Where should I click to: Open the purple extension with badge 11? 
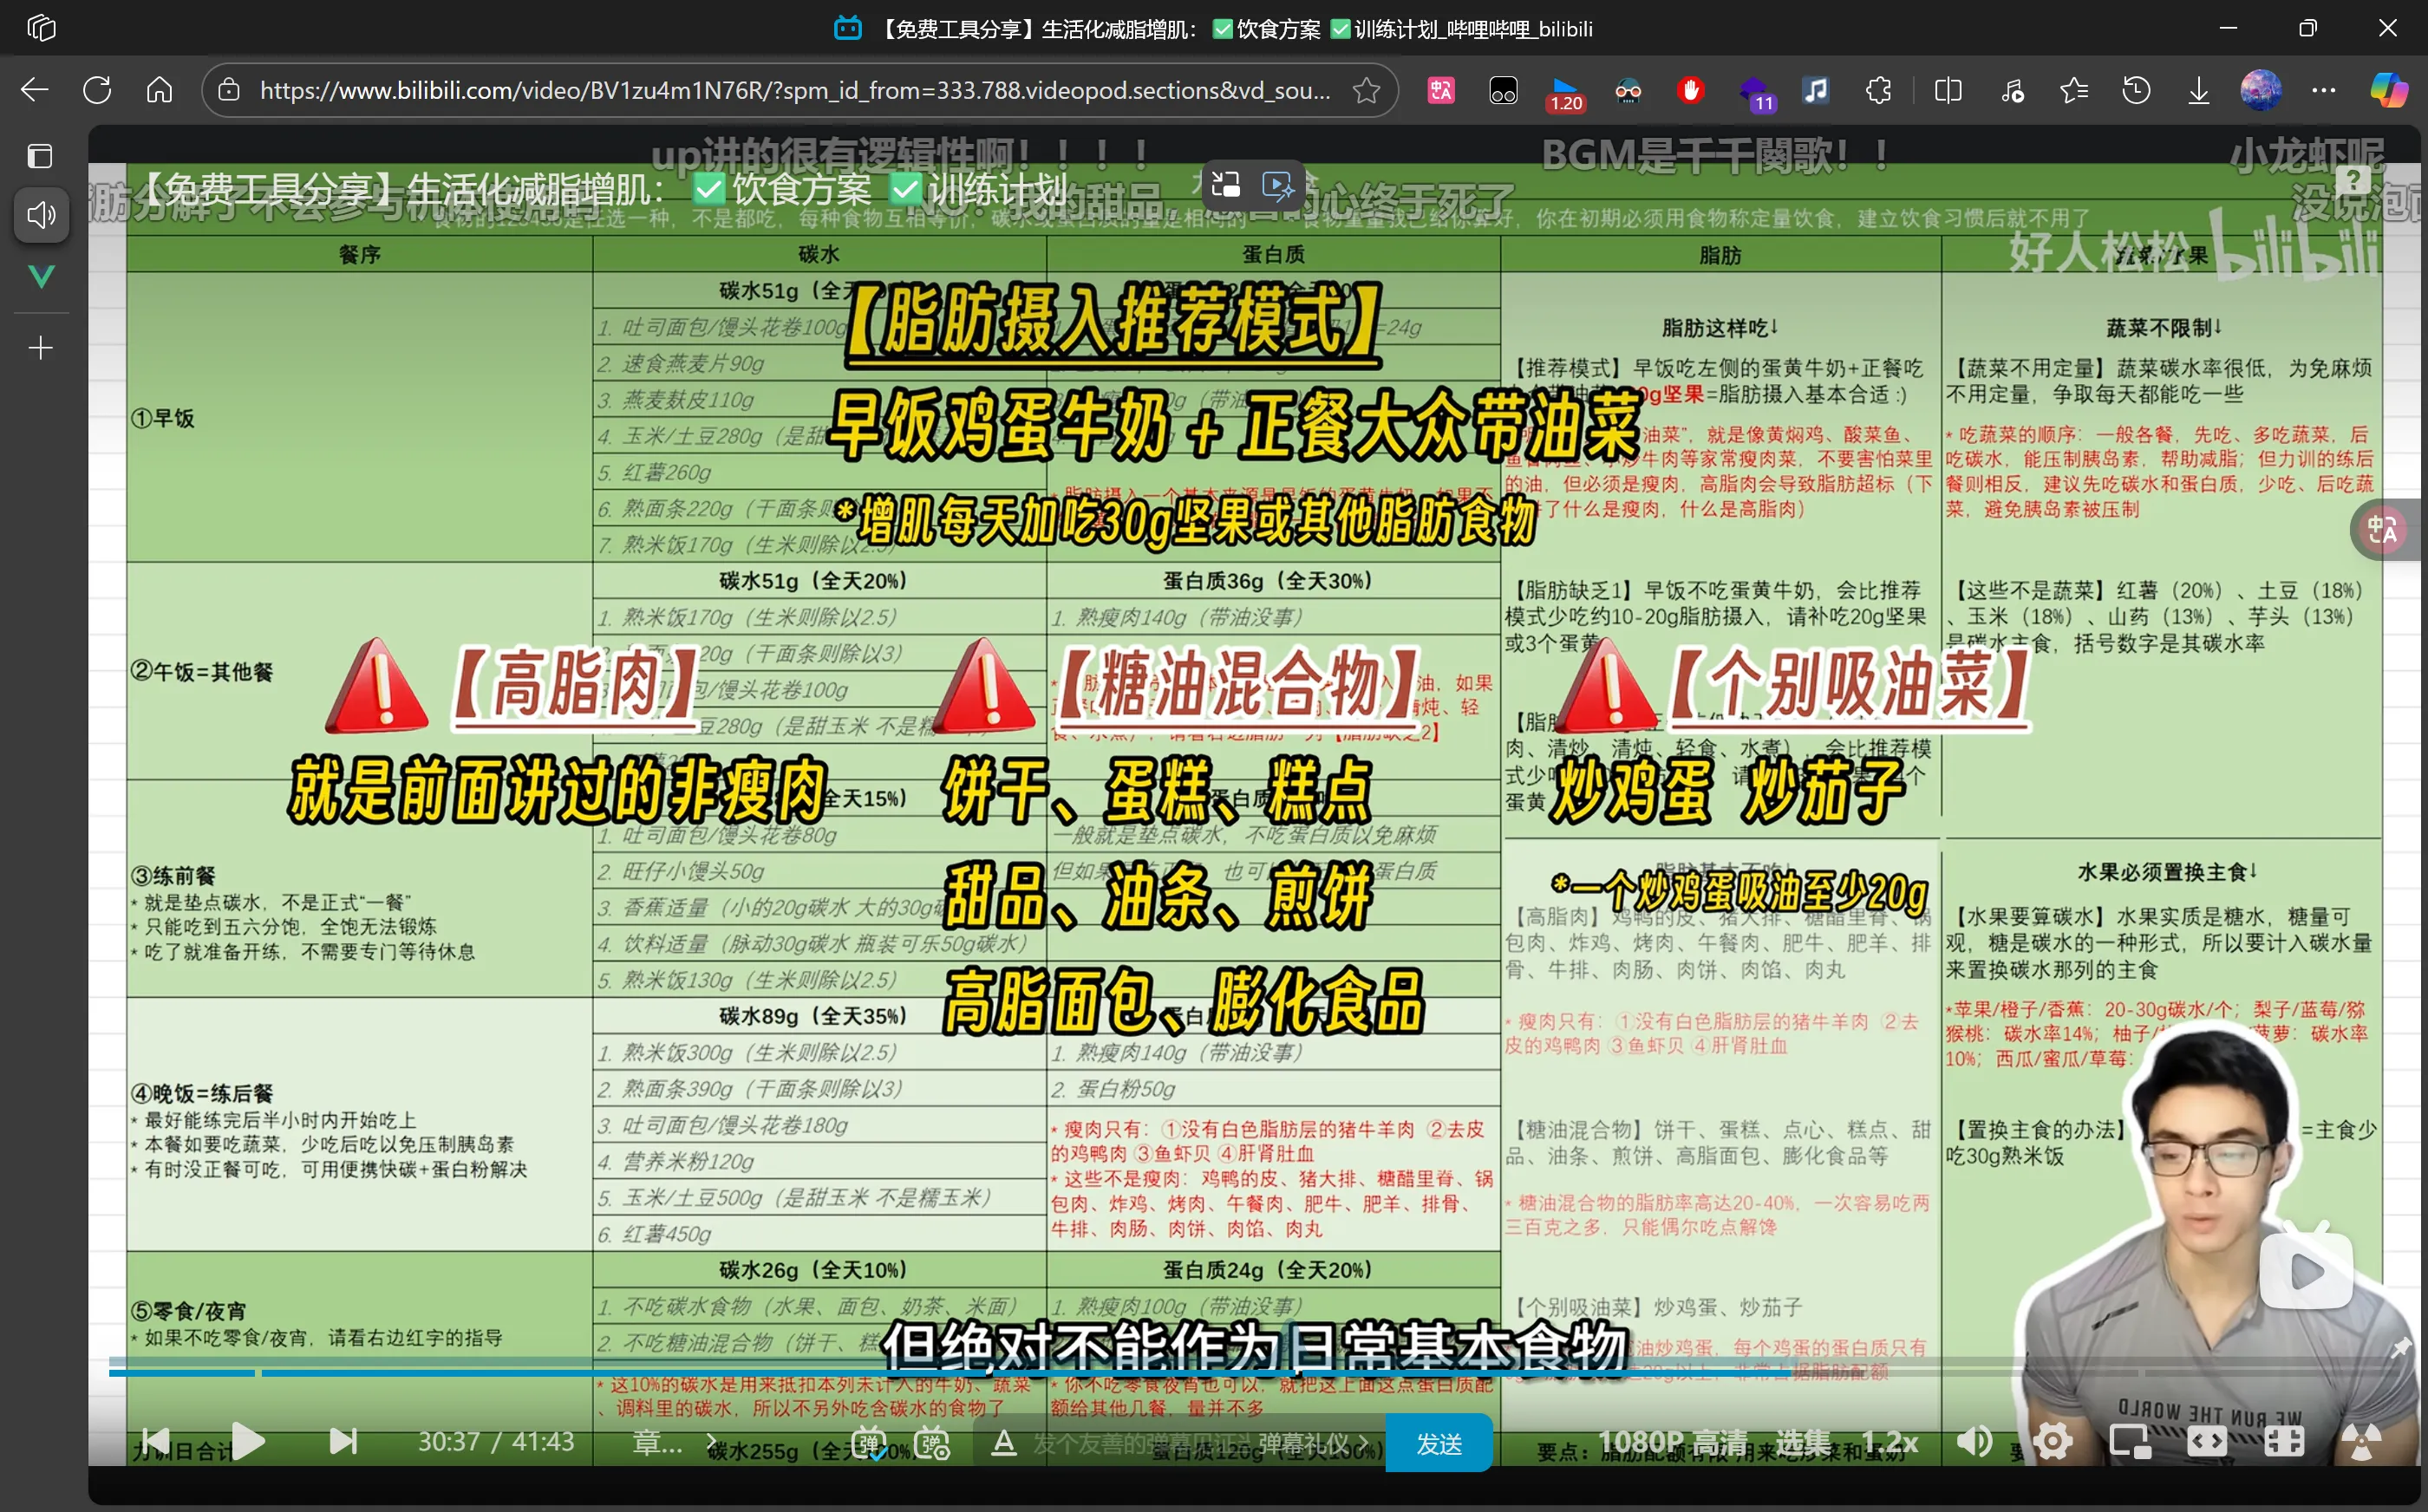pyautogui.click(x=1755, y=93)
